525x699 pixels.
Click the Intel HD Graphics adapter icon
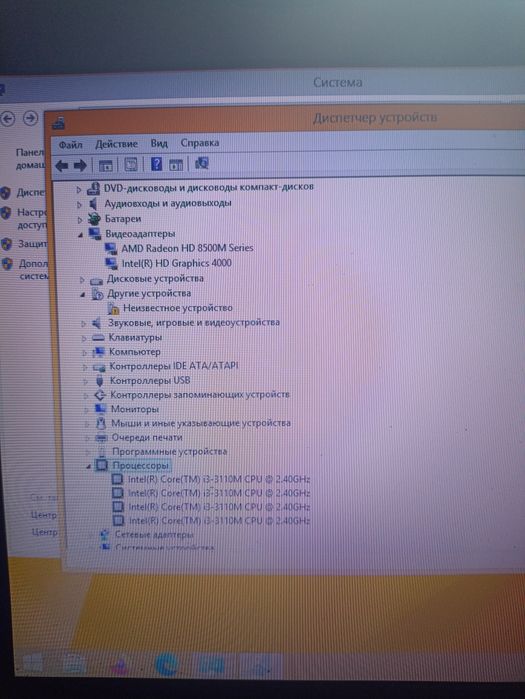[x=111, y=263]
